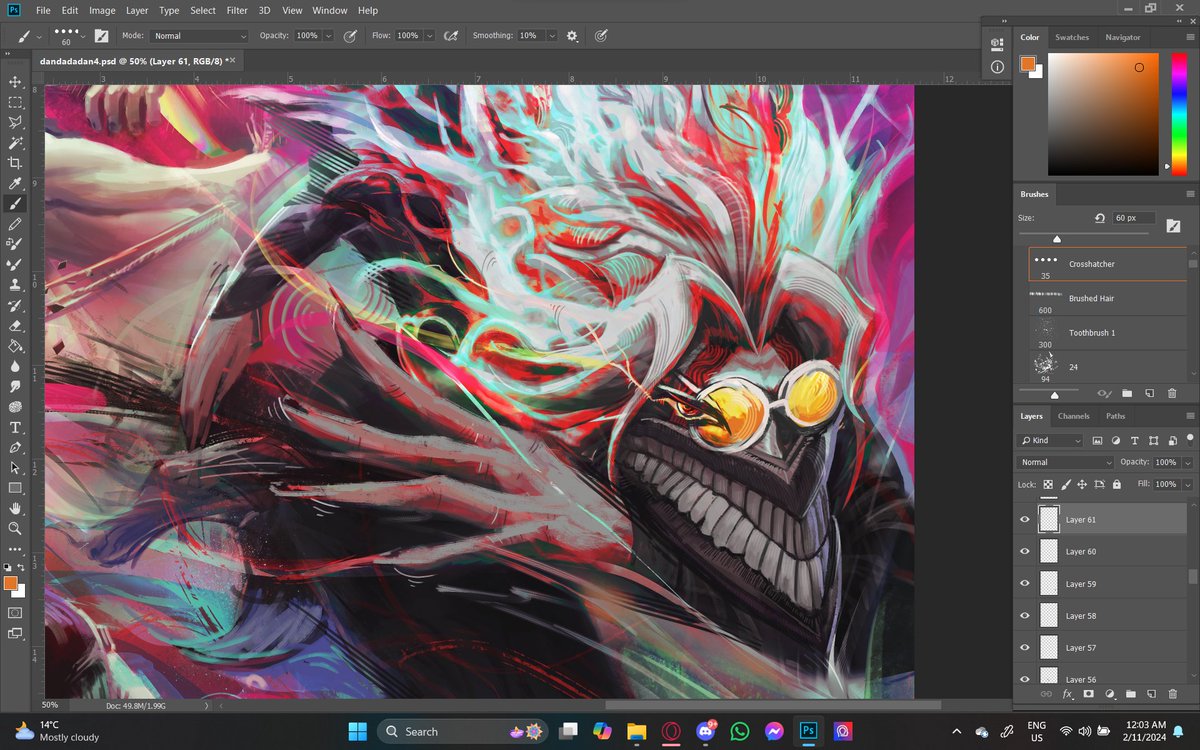Add new adjustment layer icon
The height and width of the screenshot is (750, 1200).
point(1110,693)
